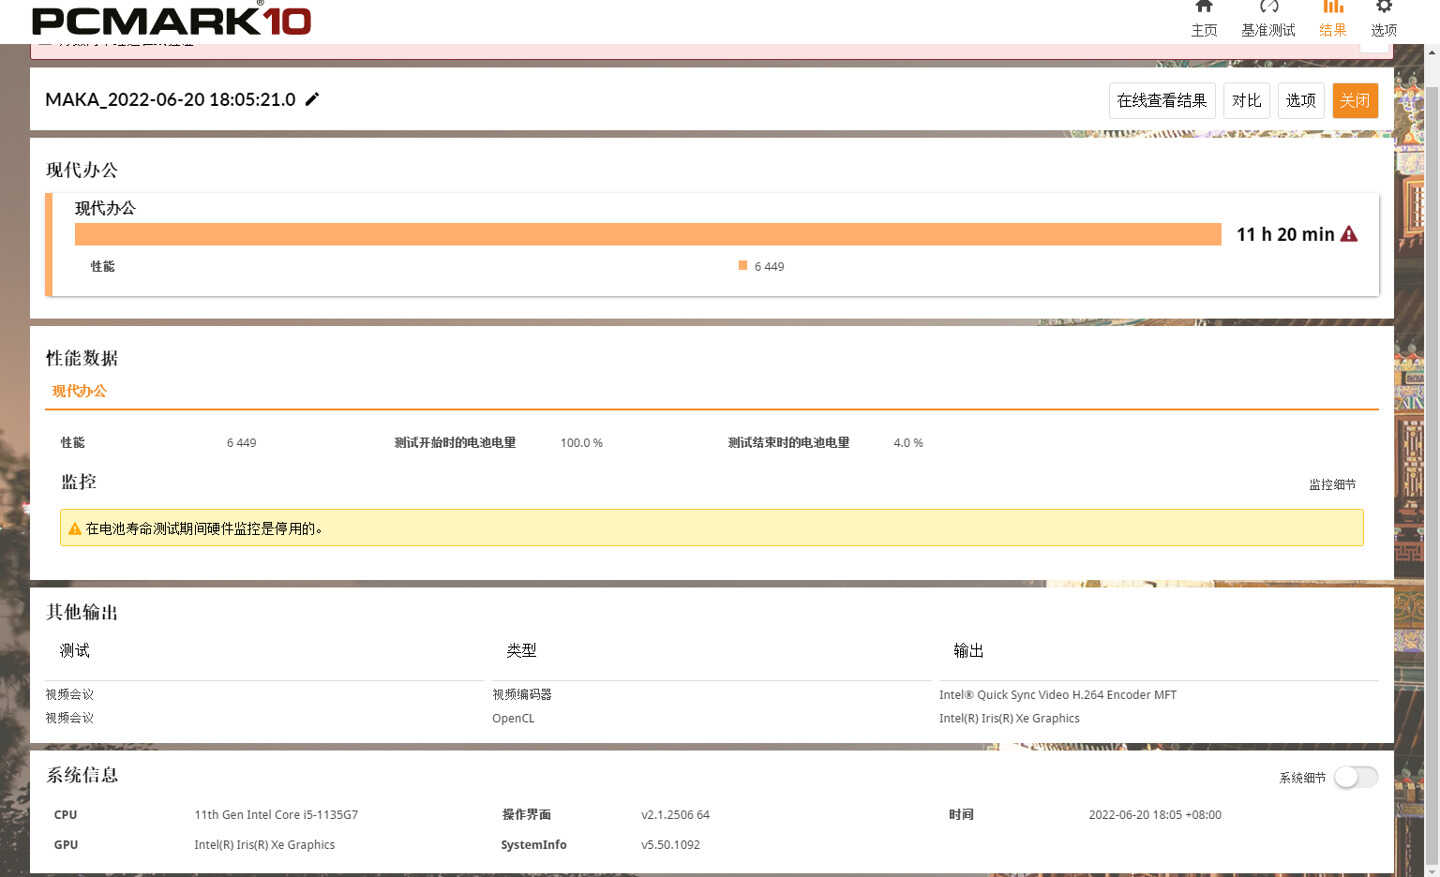Viewport: 1440px width, 877px height.
Task: Click the result name MAKA_2022-06-20 title
Action: pos(171,99)
